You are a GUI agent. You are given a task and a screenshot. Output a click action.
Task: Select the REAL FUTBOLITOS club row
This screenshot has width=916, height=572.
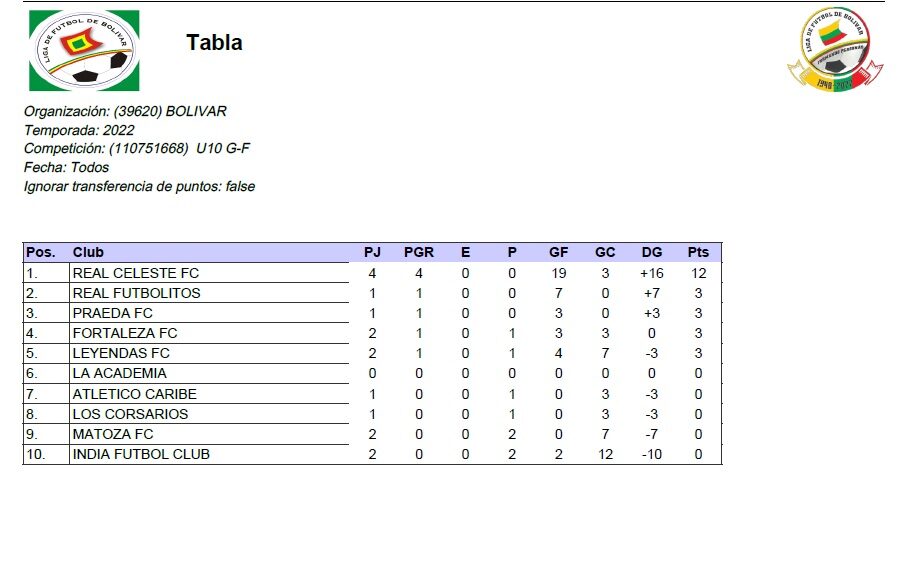point(136,293)
